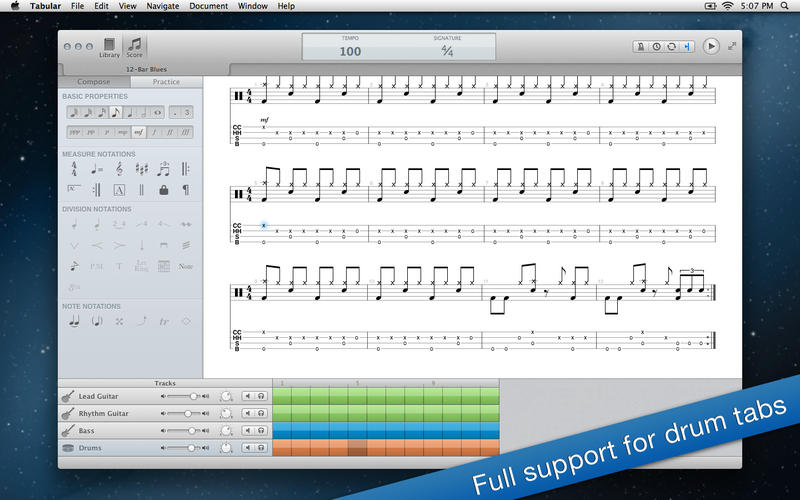The height and width of the screenshot is (500, 800).
Task: Select the whole note duration
Action: (158, 112)
